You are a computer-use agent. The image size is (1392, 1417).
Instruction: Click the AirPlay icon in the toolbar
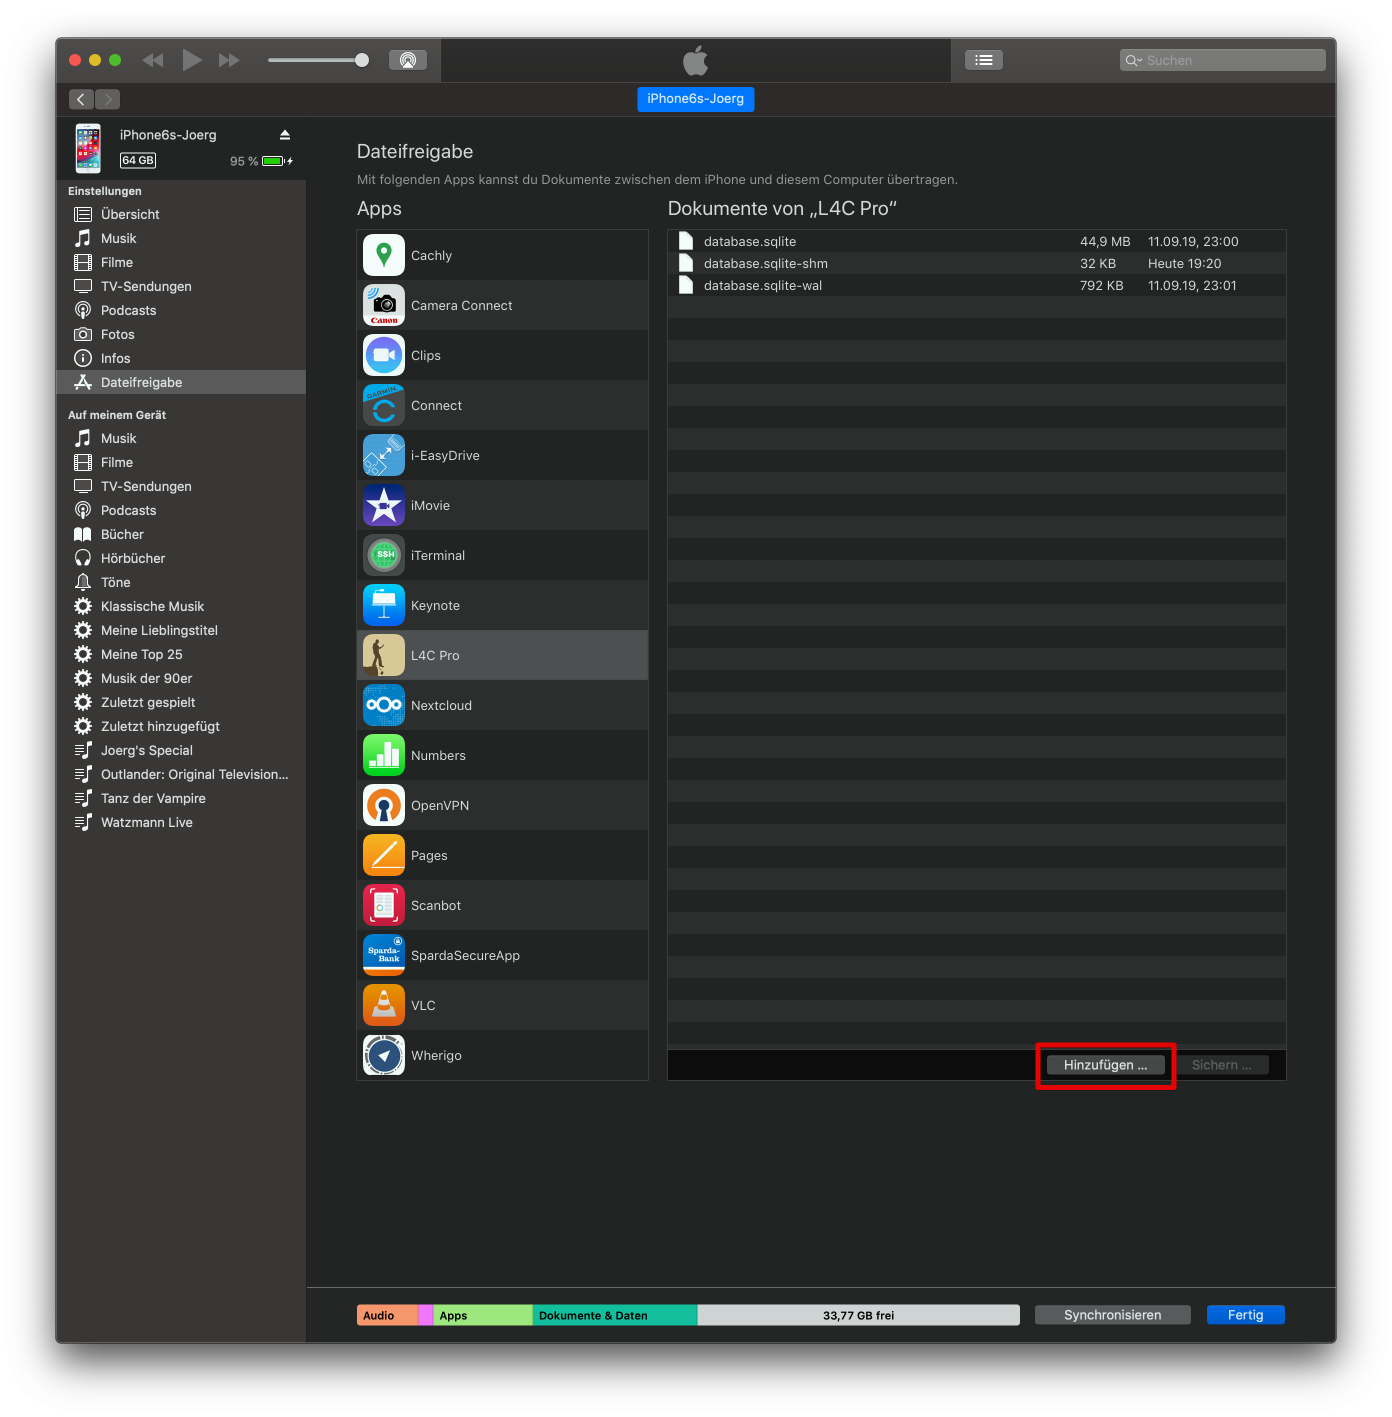click(408, 60)
